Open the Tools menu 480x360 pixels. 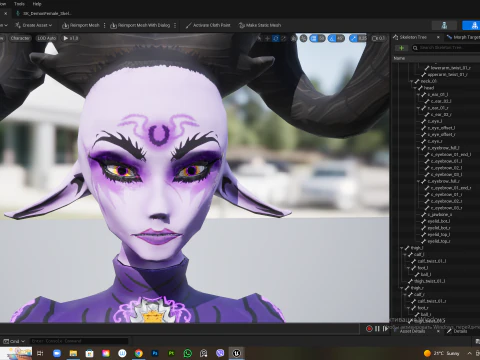tap(19, 4)
